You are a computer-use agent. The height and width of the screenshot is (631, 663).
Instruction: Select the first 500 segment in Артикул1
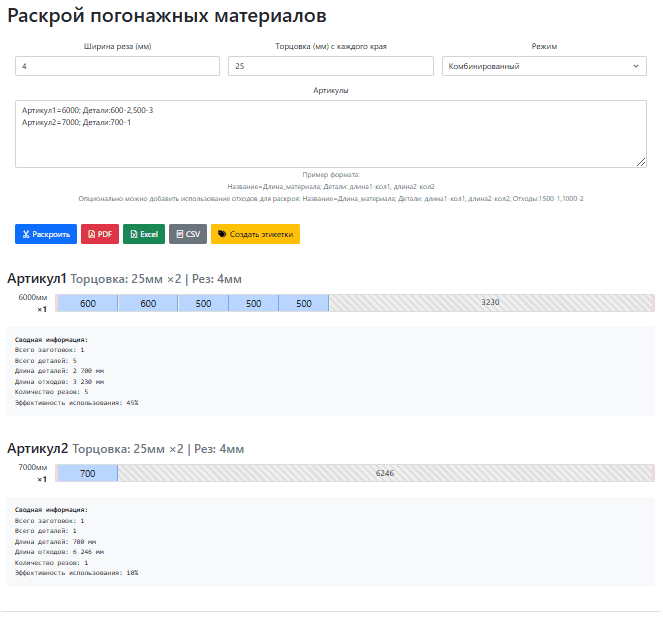pos(203,303)
